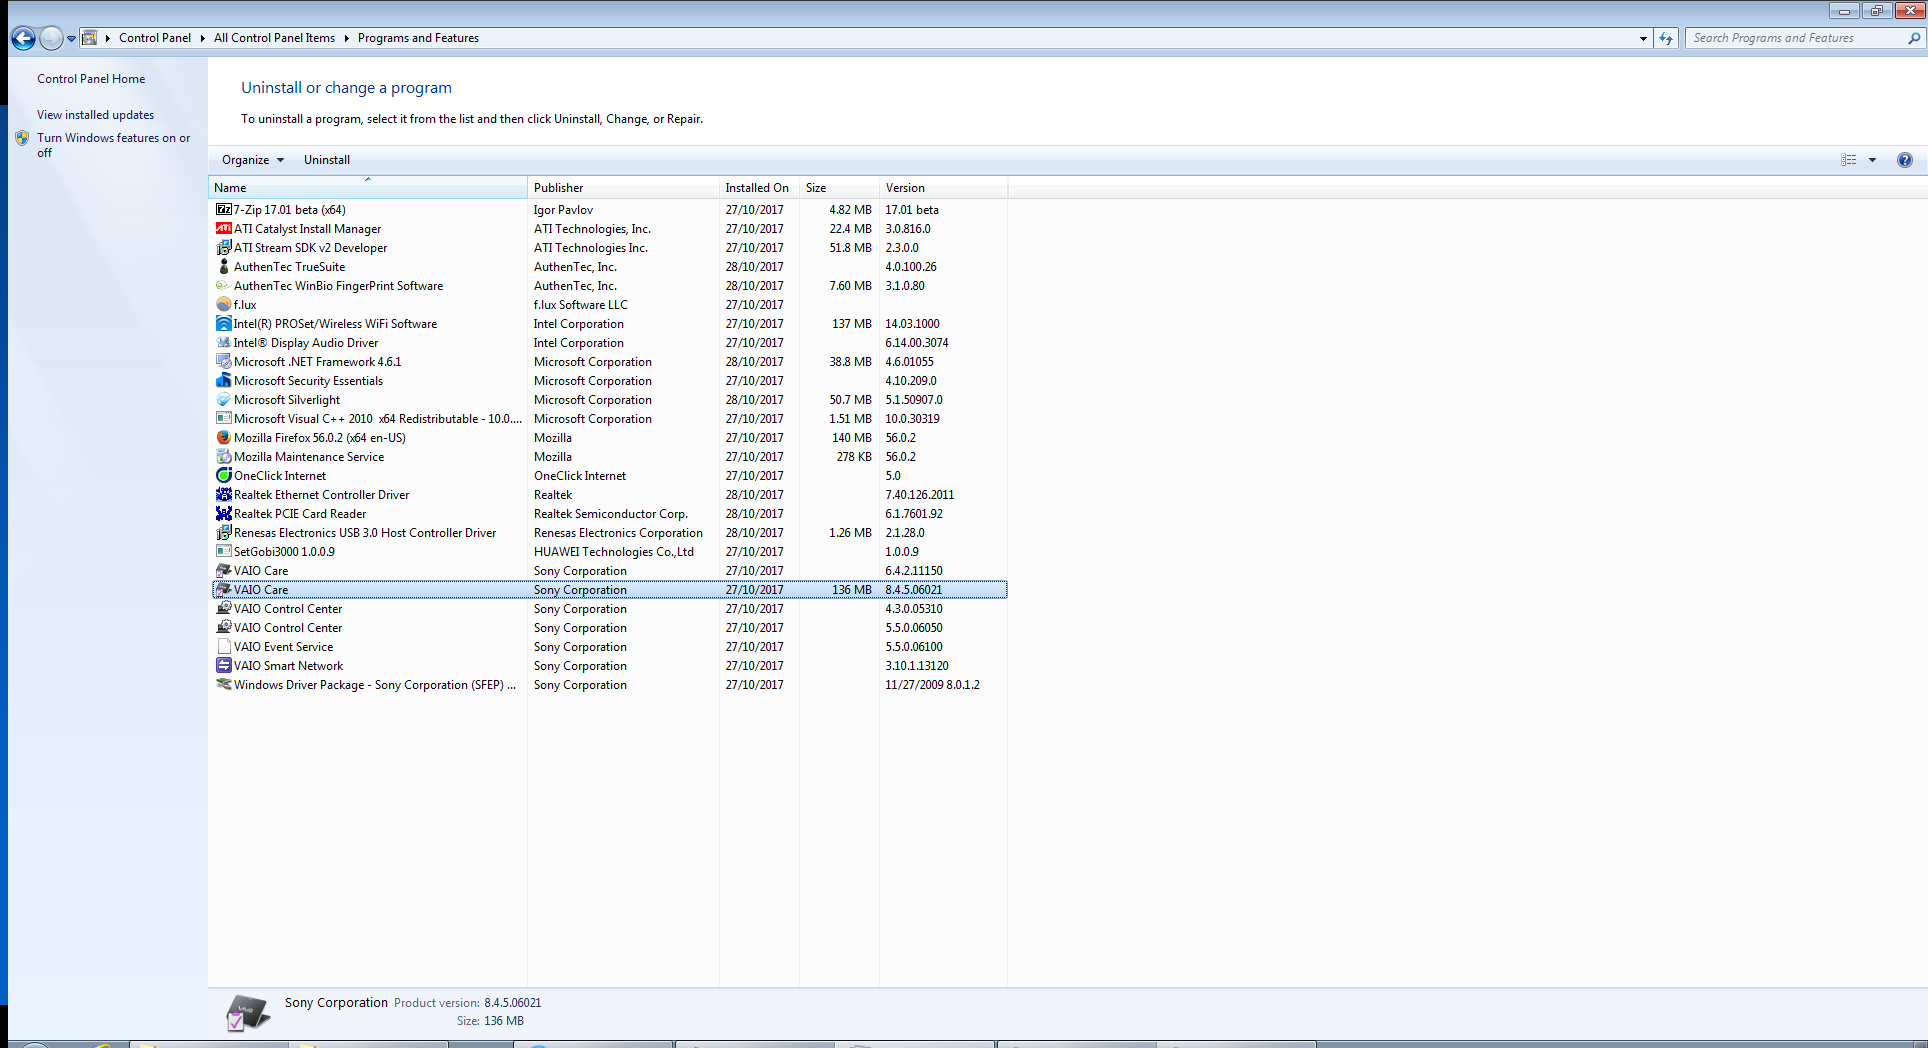The image size is (1928, 1048).
Task: Click the Mozilla Firefox icon
Action: 223,438
